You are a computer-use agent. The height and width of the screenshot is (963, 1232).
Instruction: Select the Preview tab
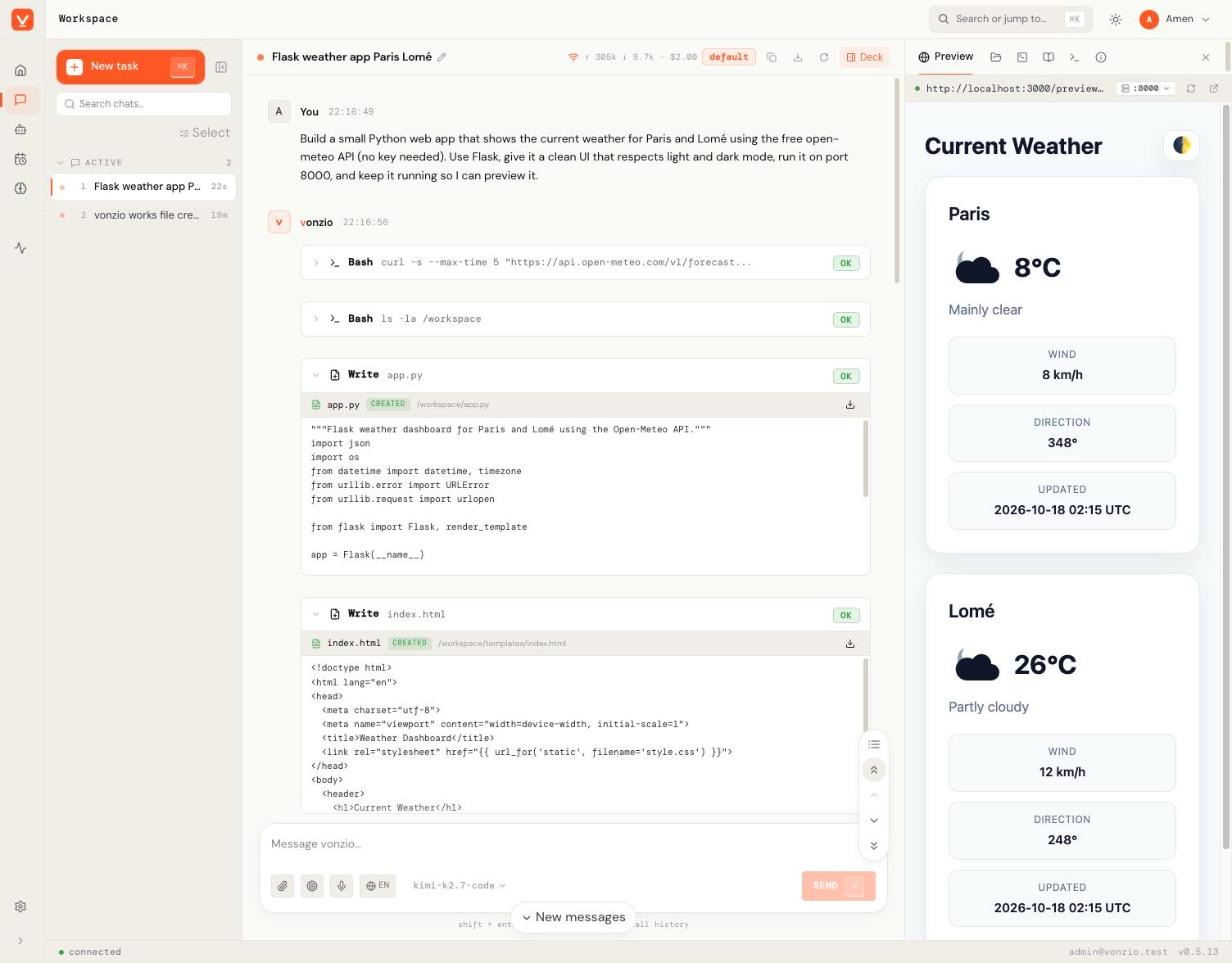tap(945, 57)
